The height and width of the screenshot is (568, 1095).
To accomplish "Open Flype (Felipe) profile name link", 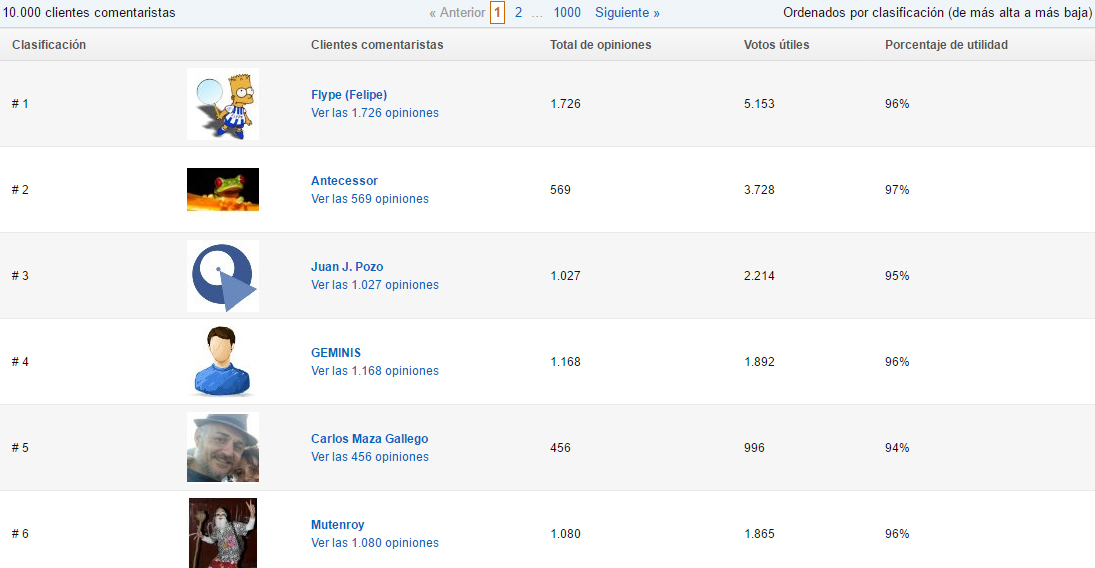I will pyautogui.click(x=349, y=95).
